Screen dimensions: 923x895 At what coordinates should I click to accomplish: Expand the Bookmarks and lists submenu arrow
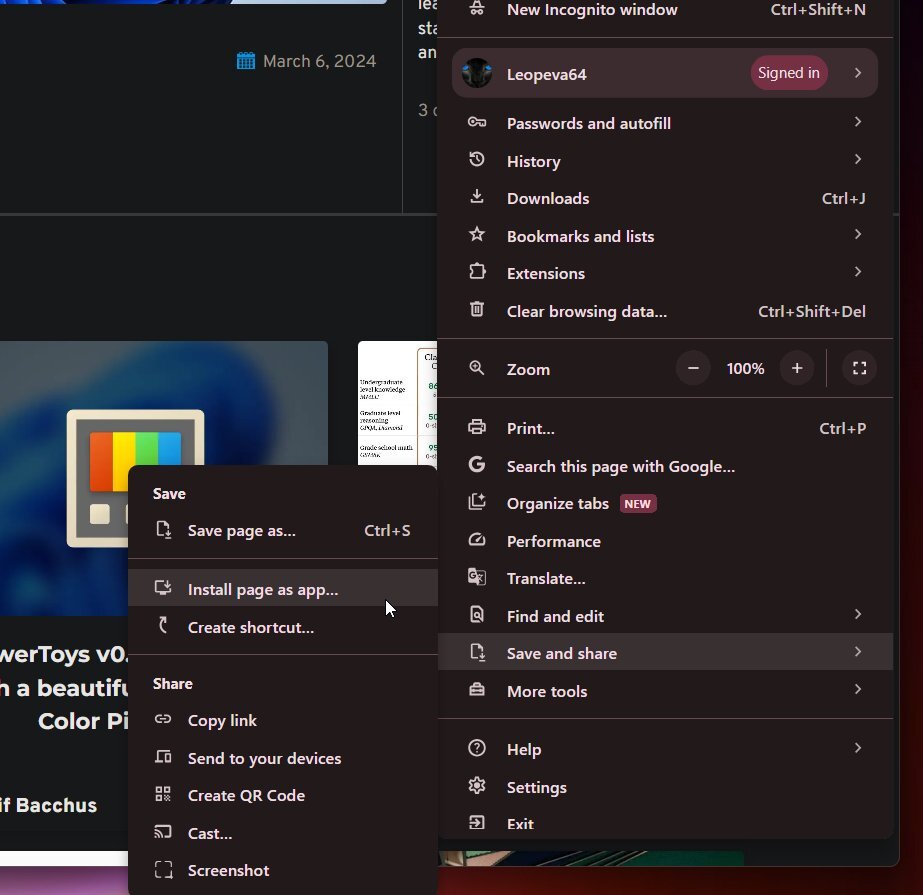pos(858,234)
